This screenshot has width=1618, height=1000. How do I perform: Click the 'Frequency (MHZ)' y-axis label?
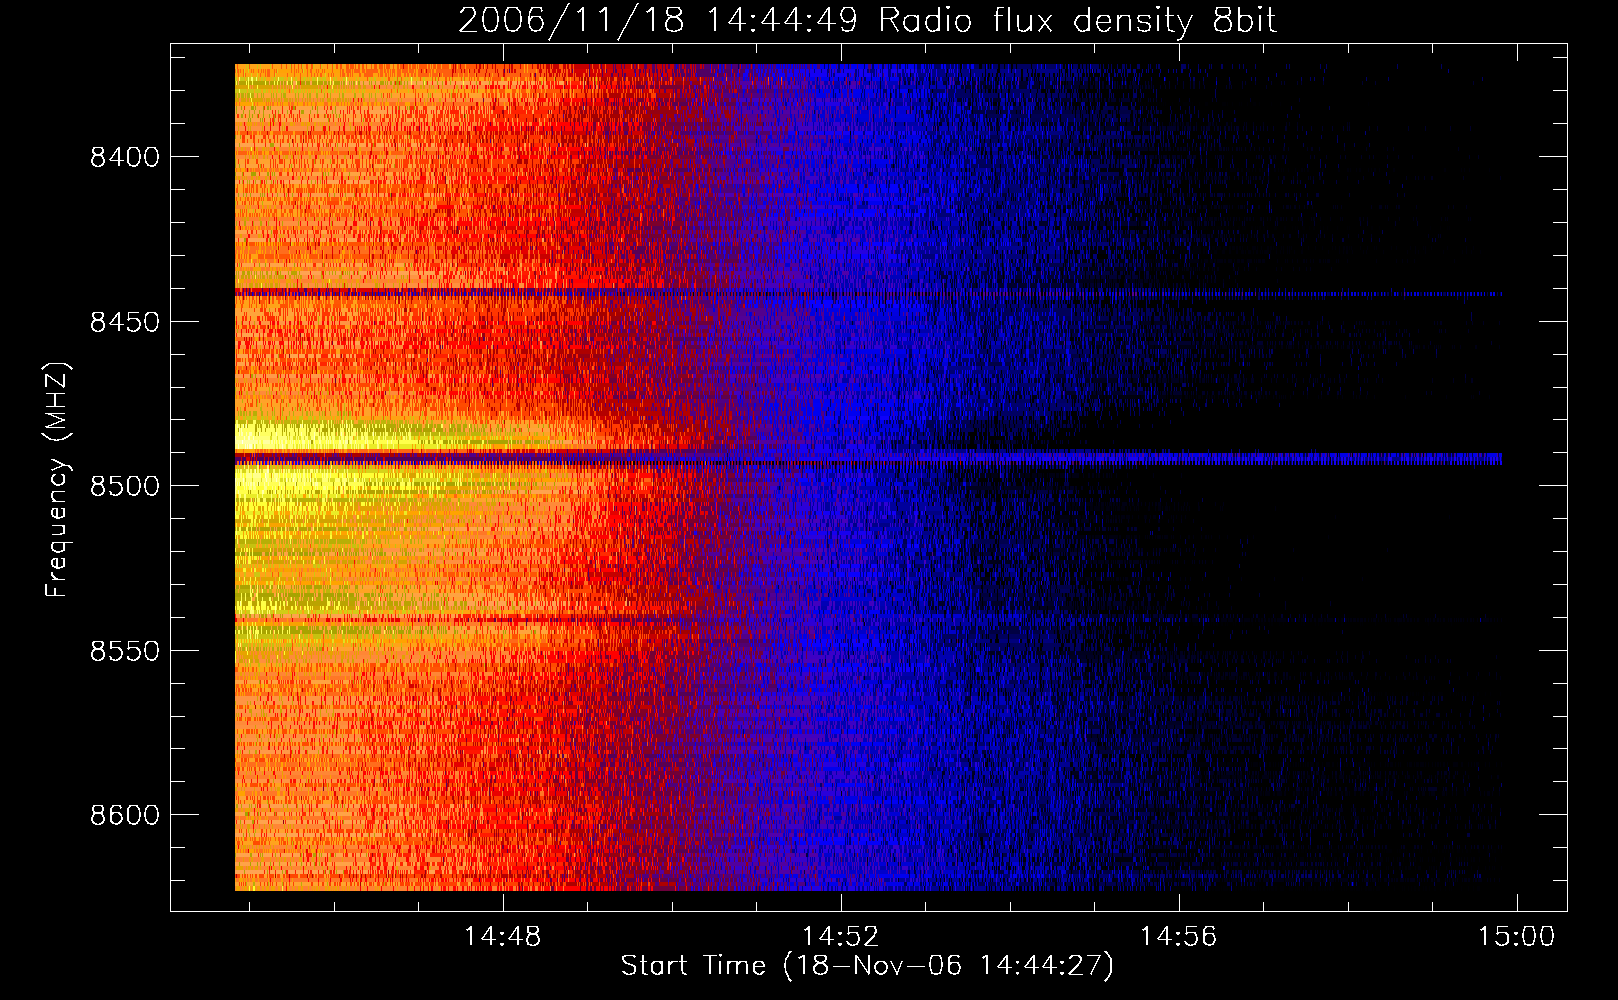tap(58, 480)
